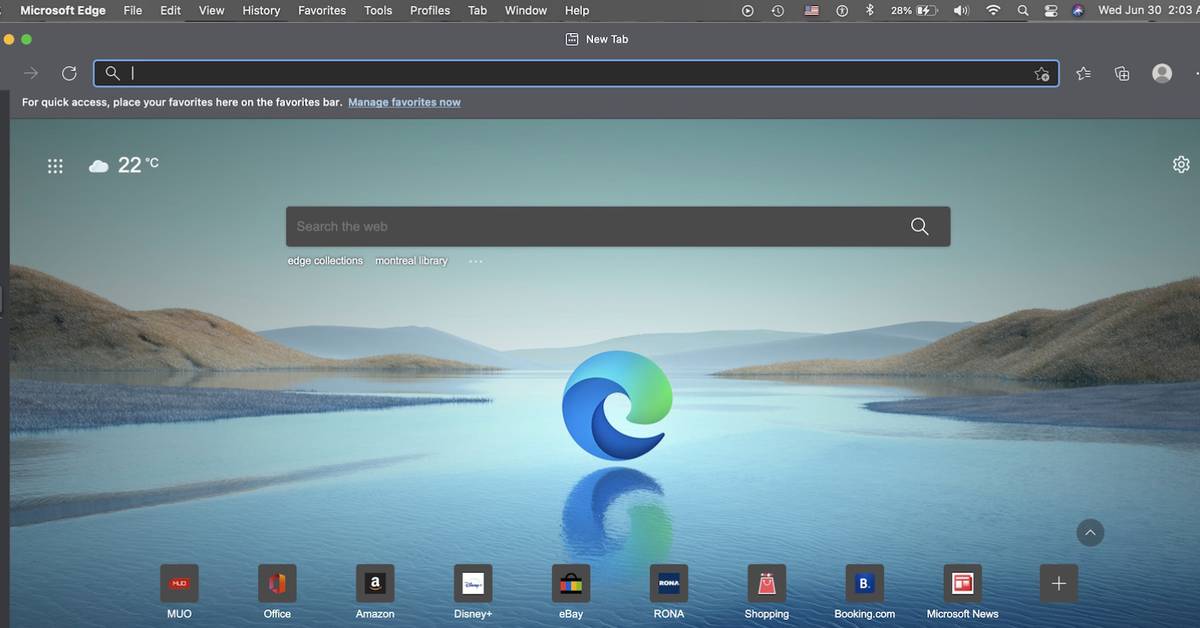The width and height of the screenshot is (1200, 628).
Task: Expand more search suggestions ellipsis
Action: click(x=475, y=261)
